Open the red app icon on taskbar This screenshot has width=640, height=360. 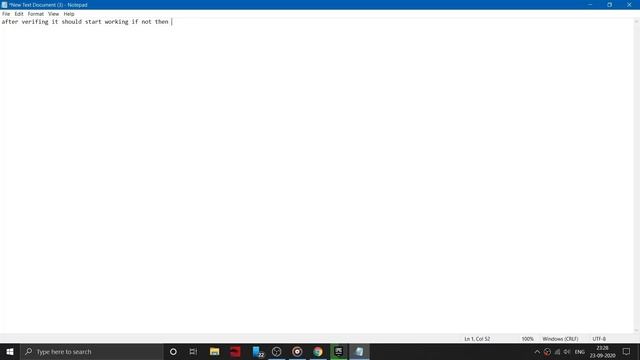coord(235,351)
